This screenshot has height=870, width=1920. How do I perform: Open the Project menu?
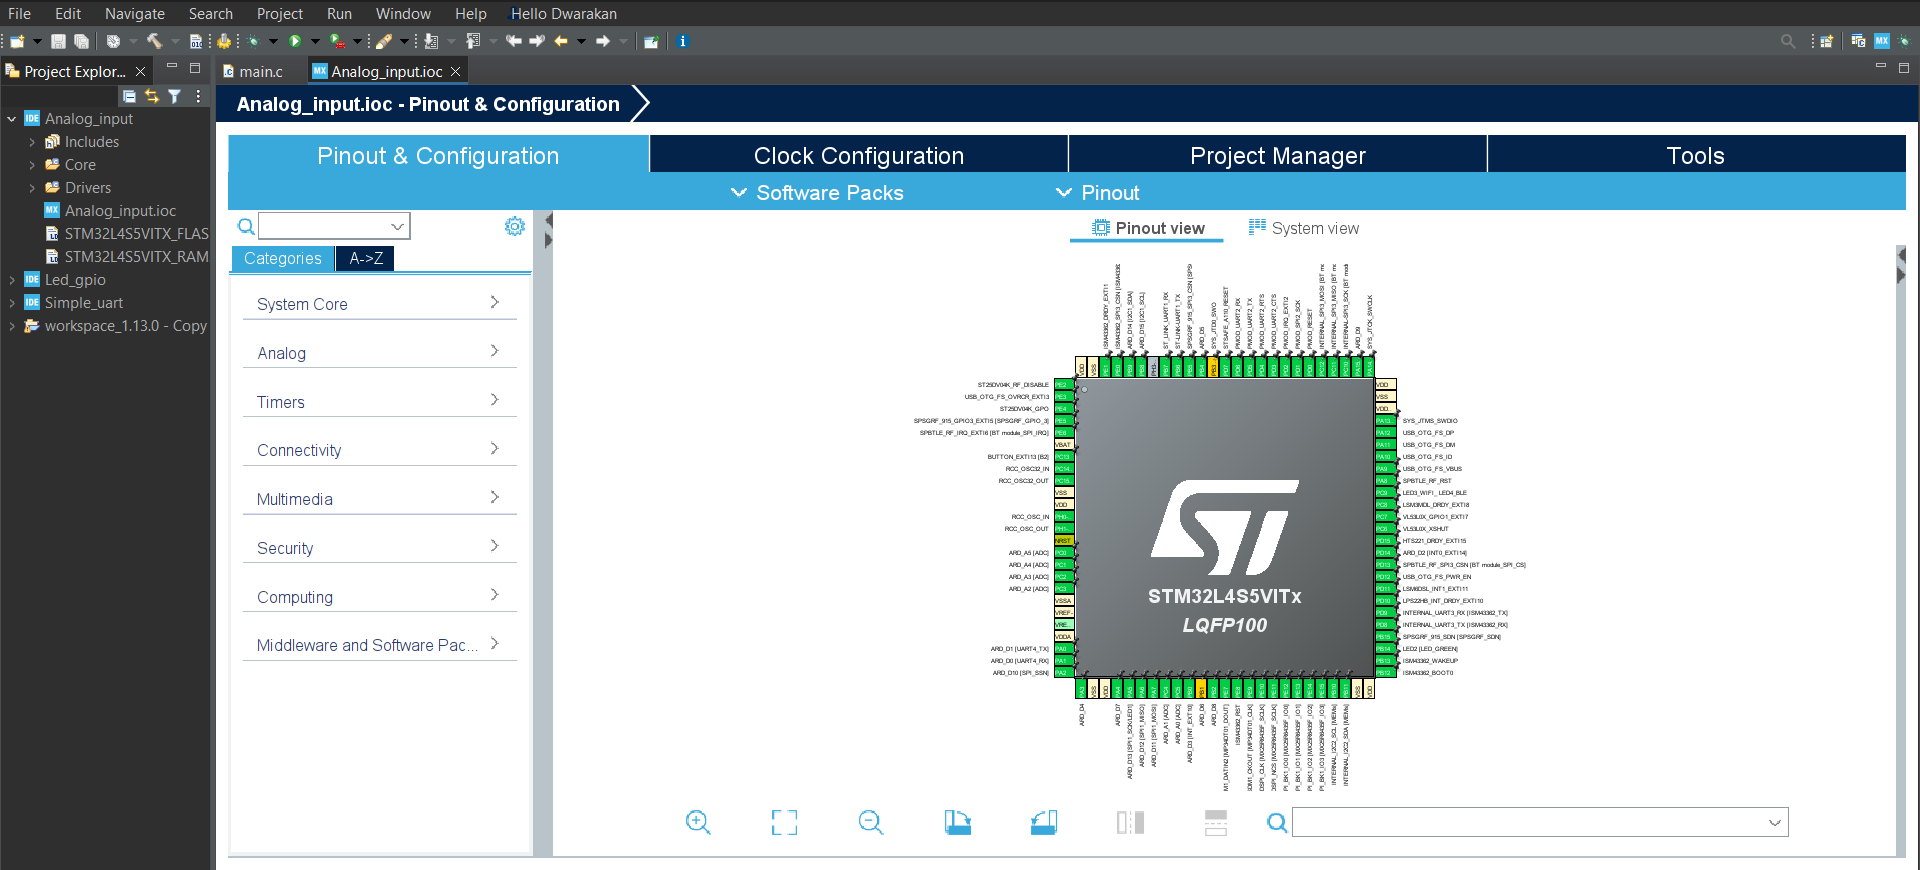pyautogui.click(x=279, y=13)
